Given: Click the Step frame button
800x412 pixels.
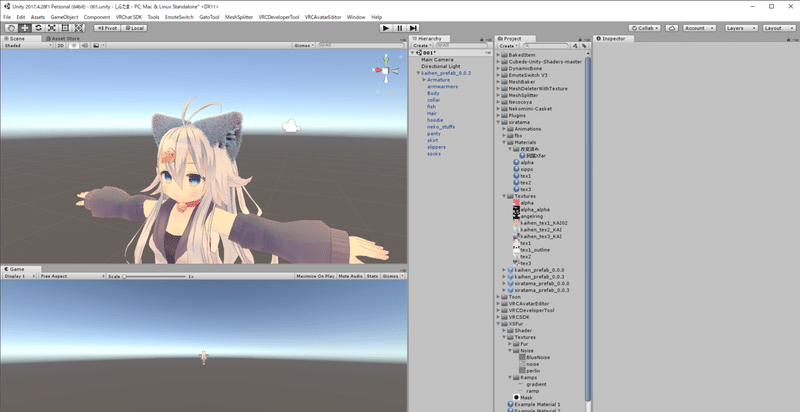Looking at the screenshot, I should tap(413, 28).
